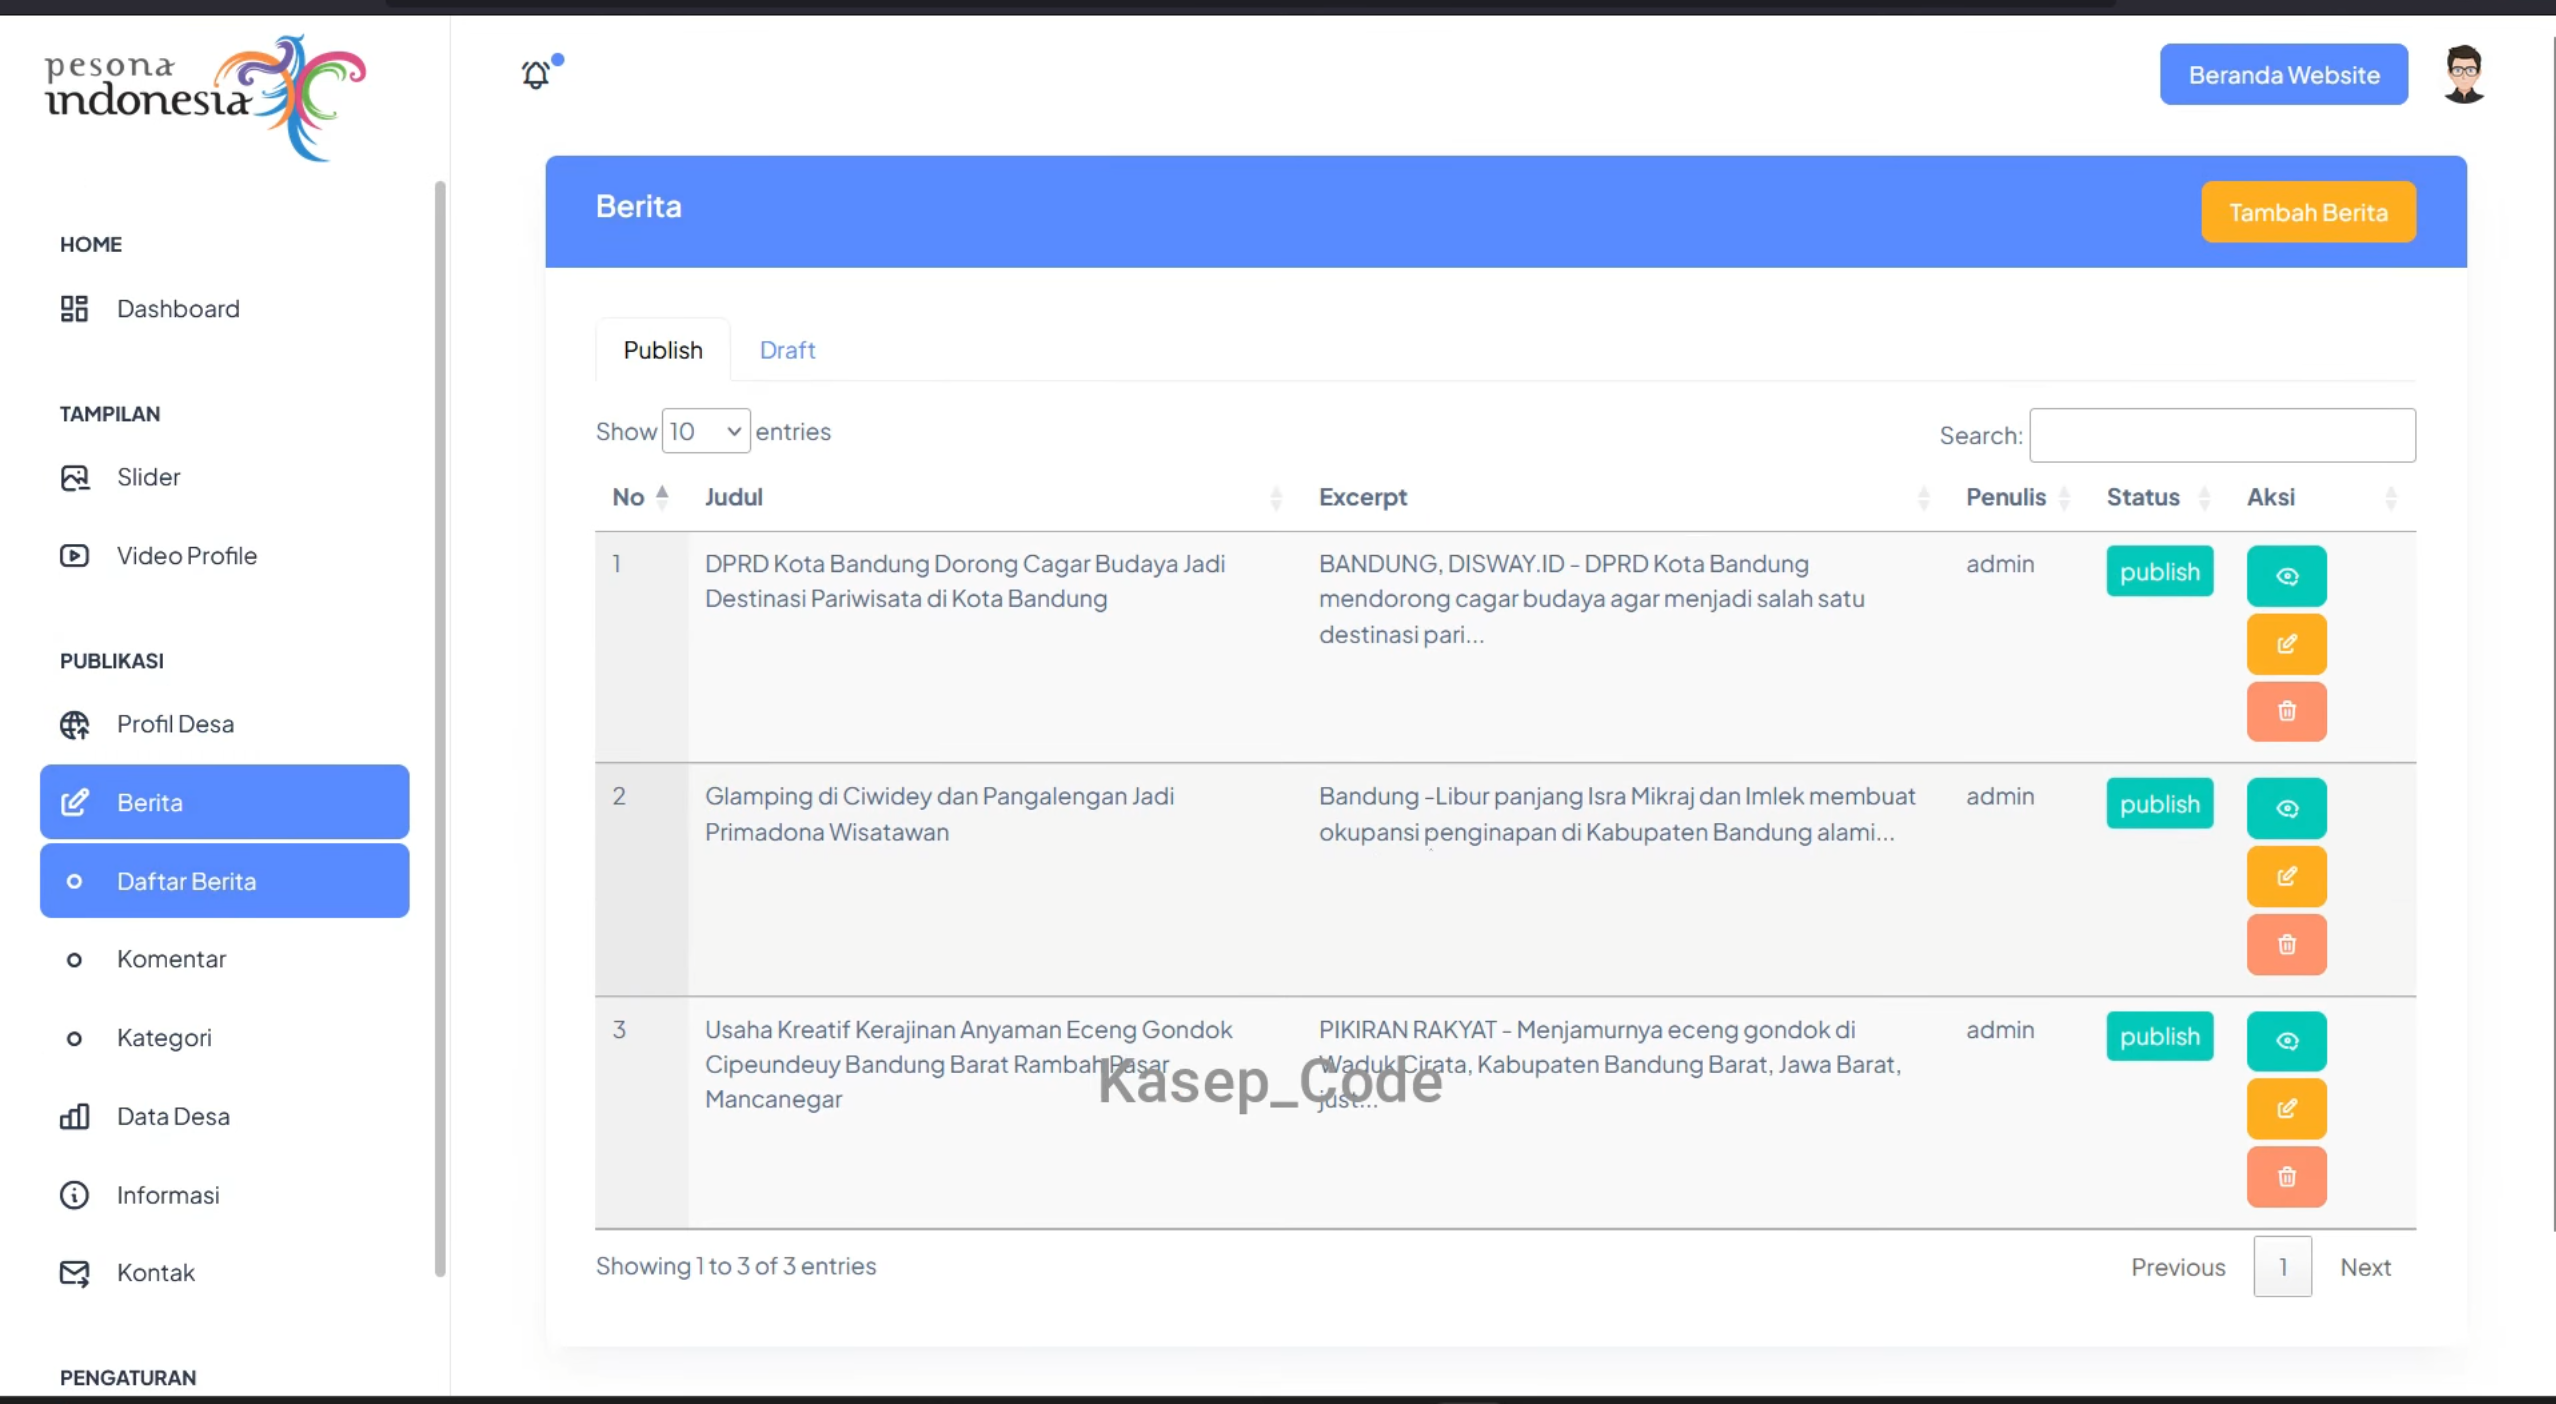Click the Video Profile play icon

pos(74,556)
